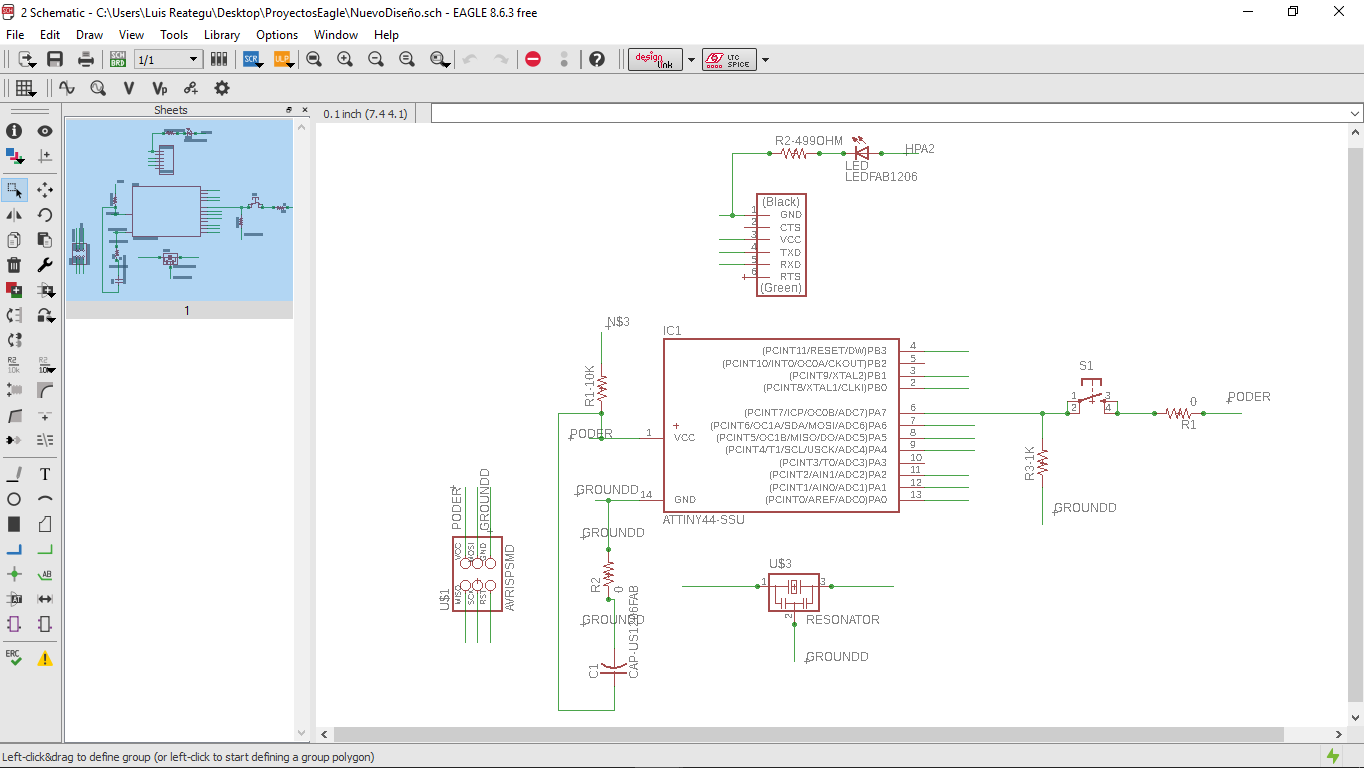The height and width of the screenshot is (768, 1366).
Task: Open the Library menu
Action: point(222,34)
